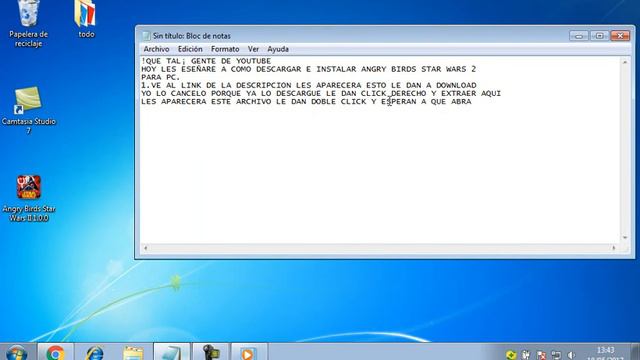This screenshot has height=360, width=640.
Task: Click the Notepad title bar document icon
Action: tap(146, 36)
